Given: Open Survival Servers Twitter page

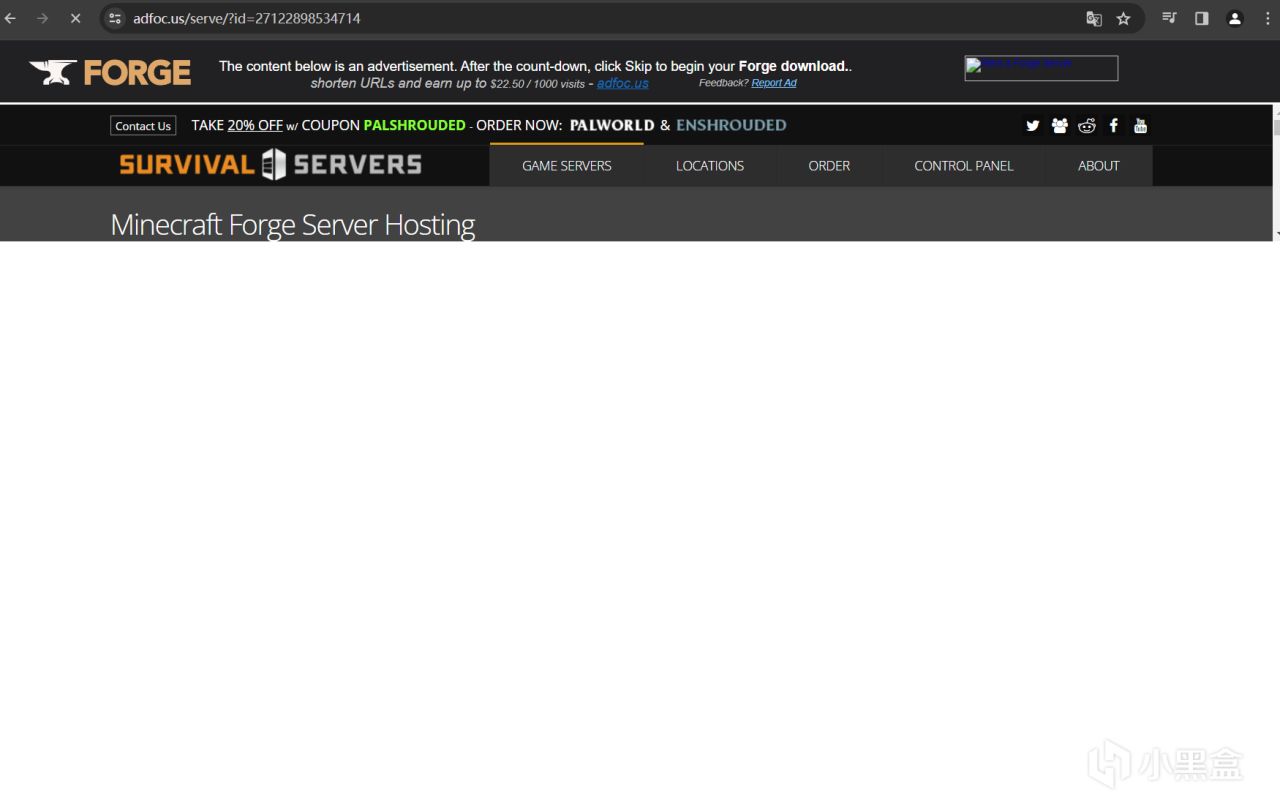Looking at the screenshot, I should 1033,126.
